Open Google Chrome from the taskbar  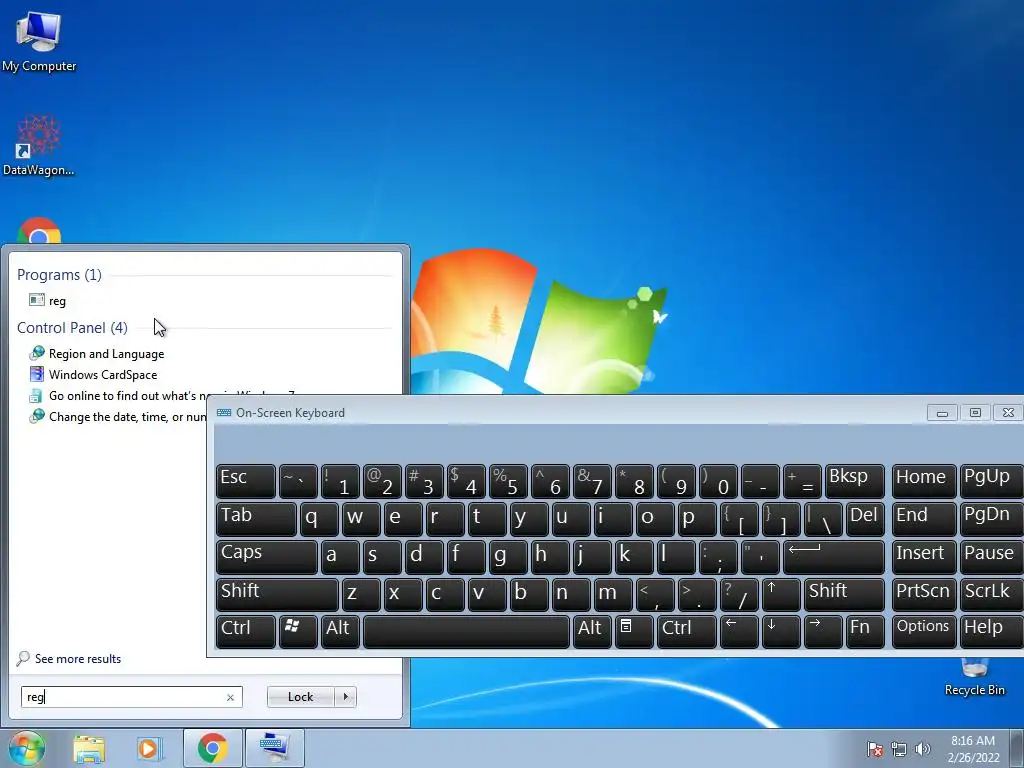coord(212,748)
